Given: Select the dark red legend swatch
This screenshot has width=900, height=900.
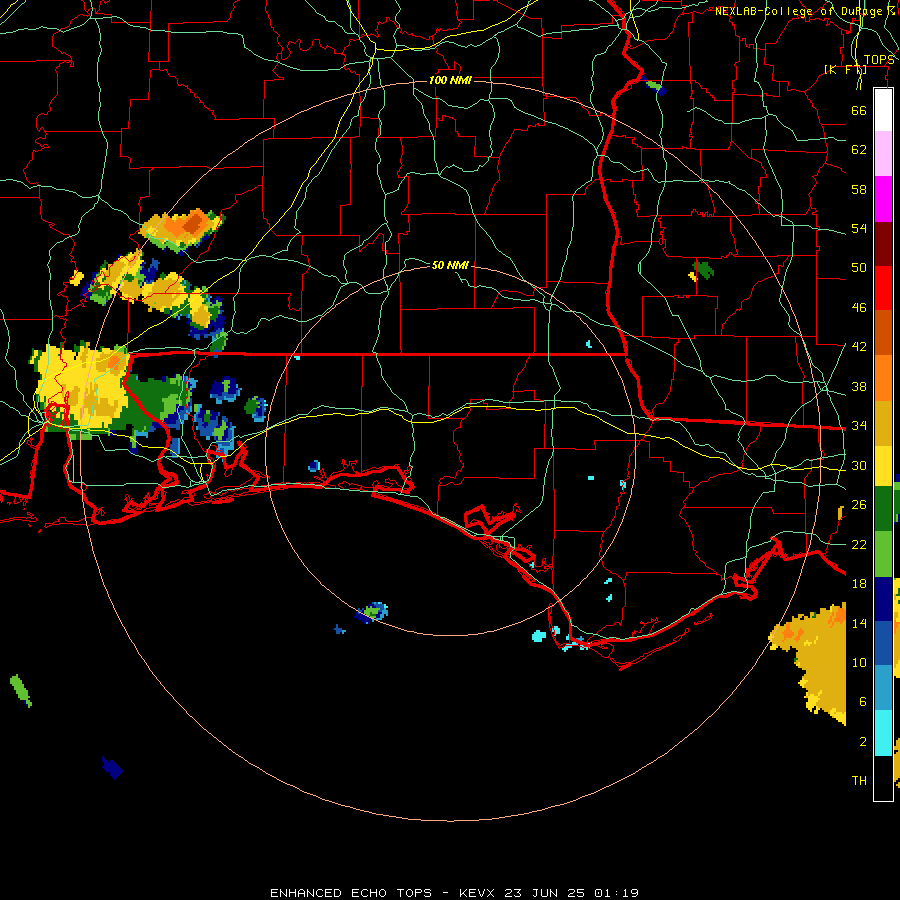Looking at the screenshot, I should tap(883, 243).
